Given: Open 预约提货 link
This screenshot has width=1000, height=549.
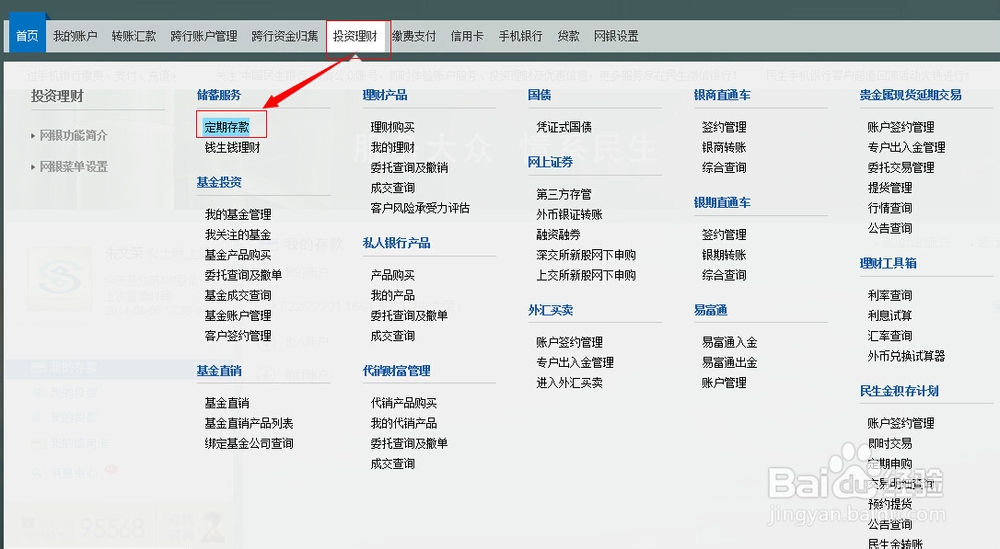Looking at the screenshot, I should click(890, 504).
